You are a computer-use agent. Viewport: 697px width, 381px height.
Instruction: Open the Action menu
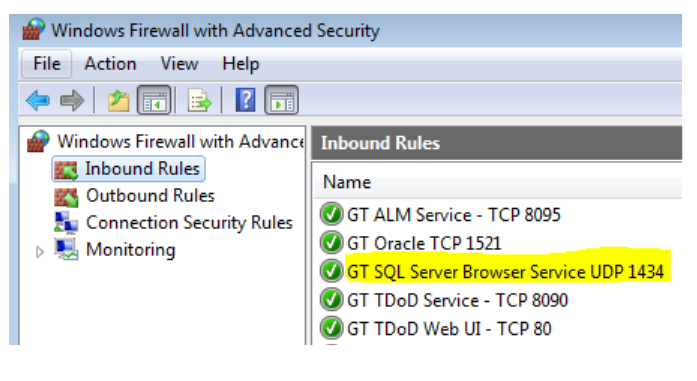[110, 64]
